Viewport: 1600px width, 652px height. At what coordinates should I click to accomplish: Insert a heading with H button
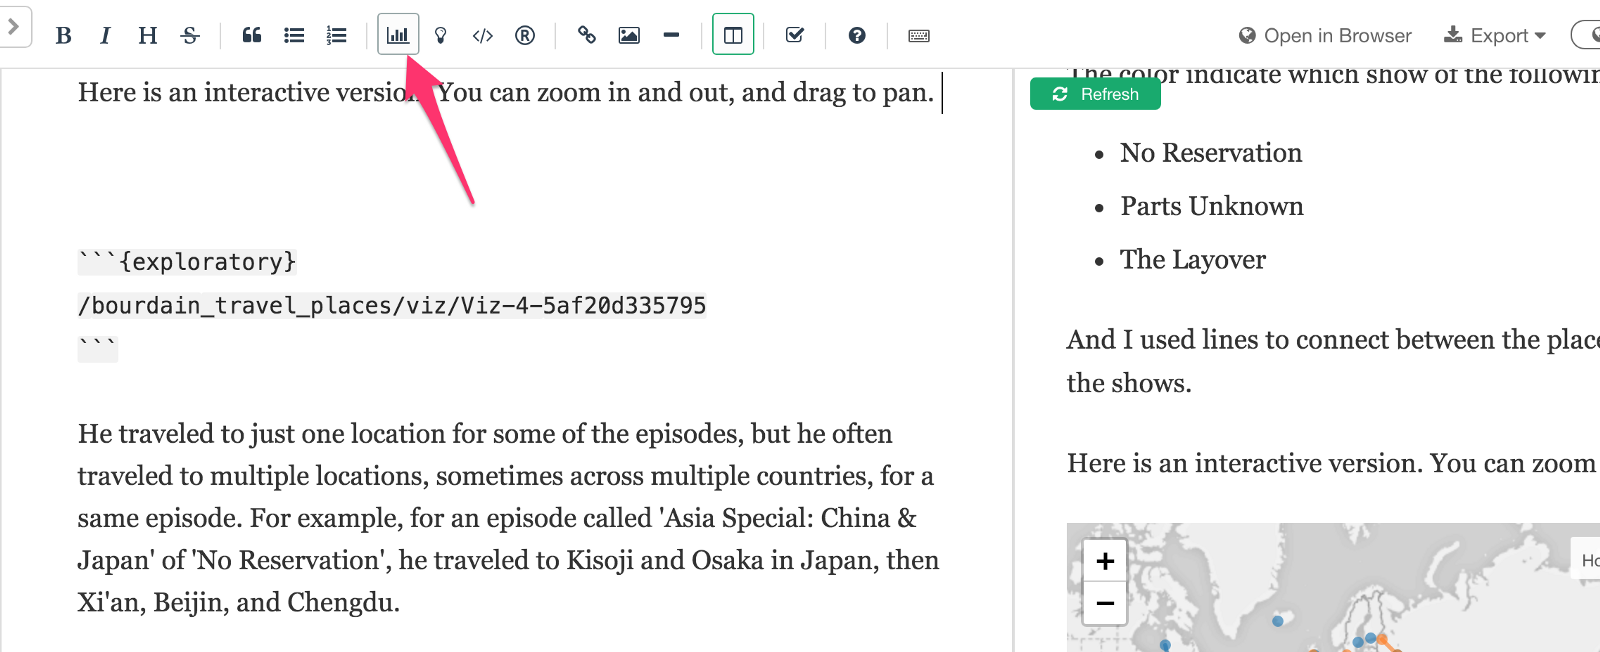pos(148,36)
